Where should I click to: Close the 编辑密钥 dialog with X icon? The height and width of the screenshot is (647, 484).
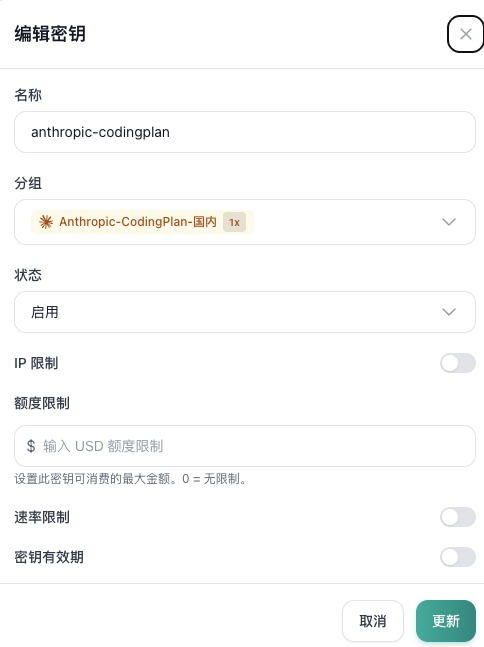(x=465, y=34)
